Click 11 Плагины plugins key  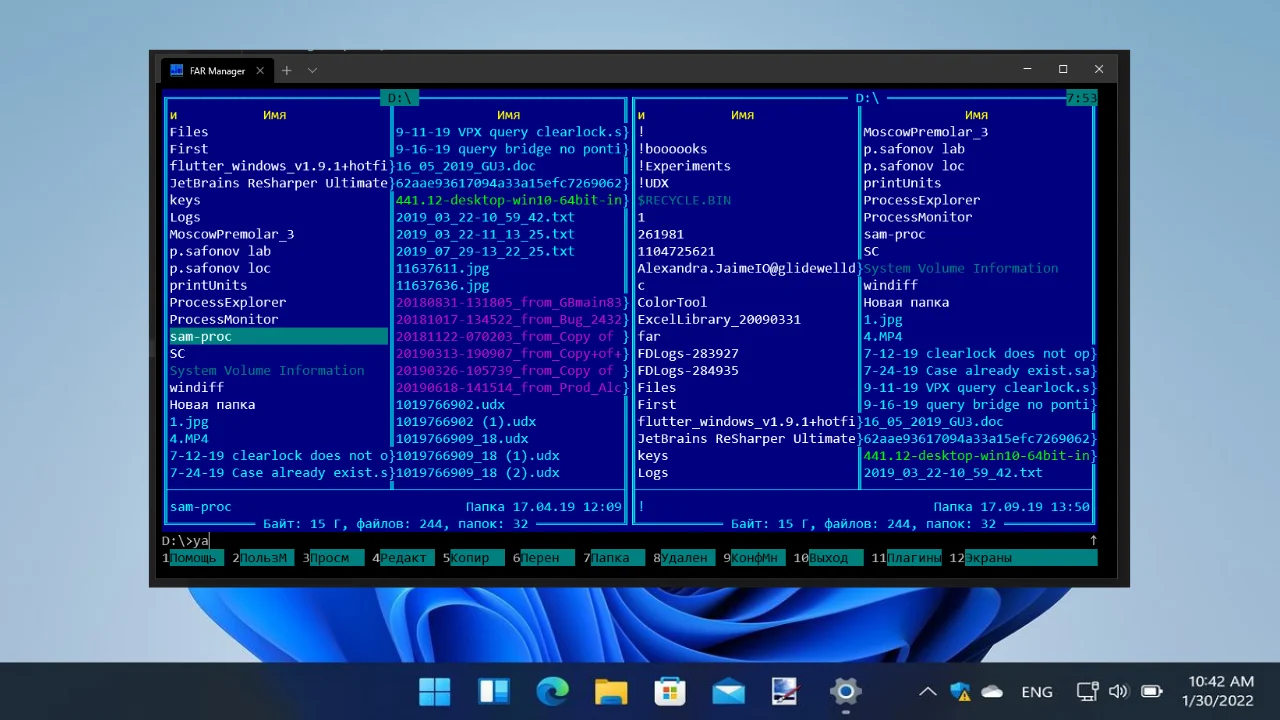pos(906,558)
